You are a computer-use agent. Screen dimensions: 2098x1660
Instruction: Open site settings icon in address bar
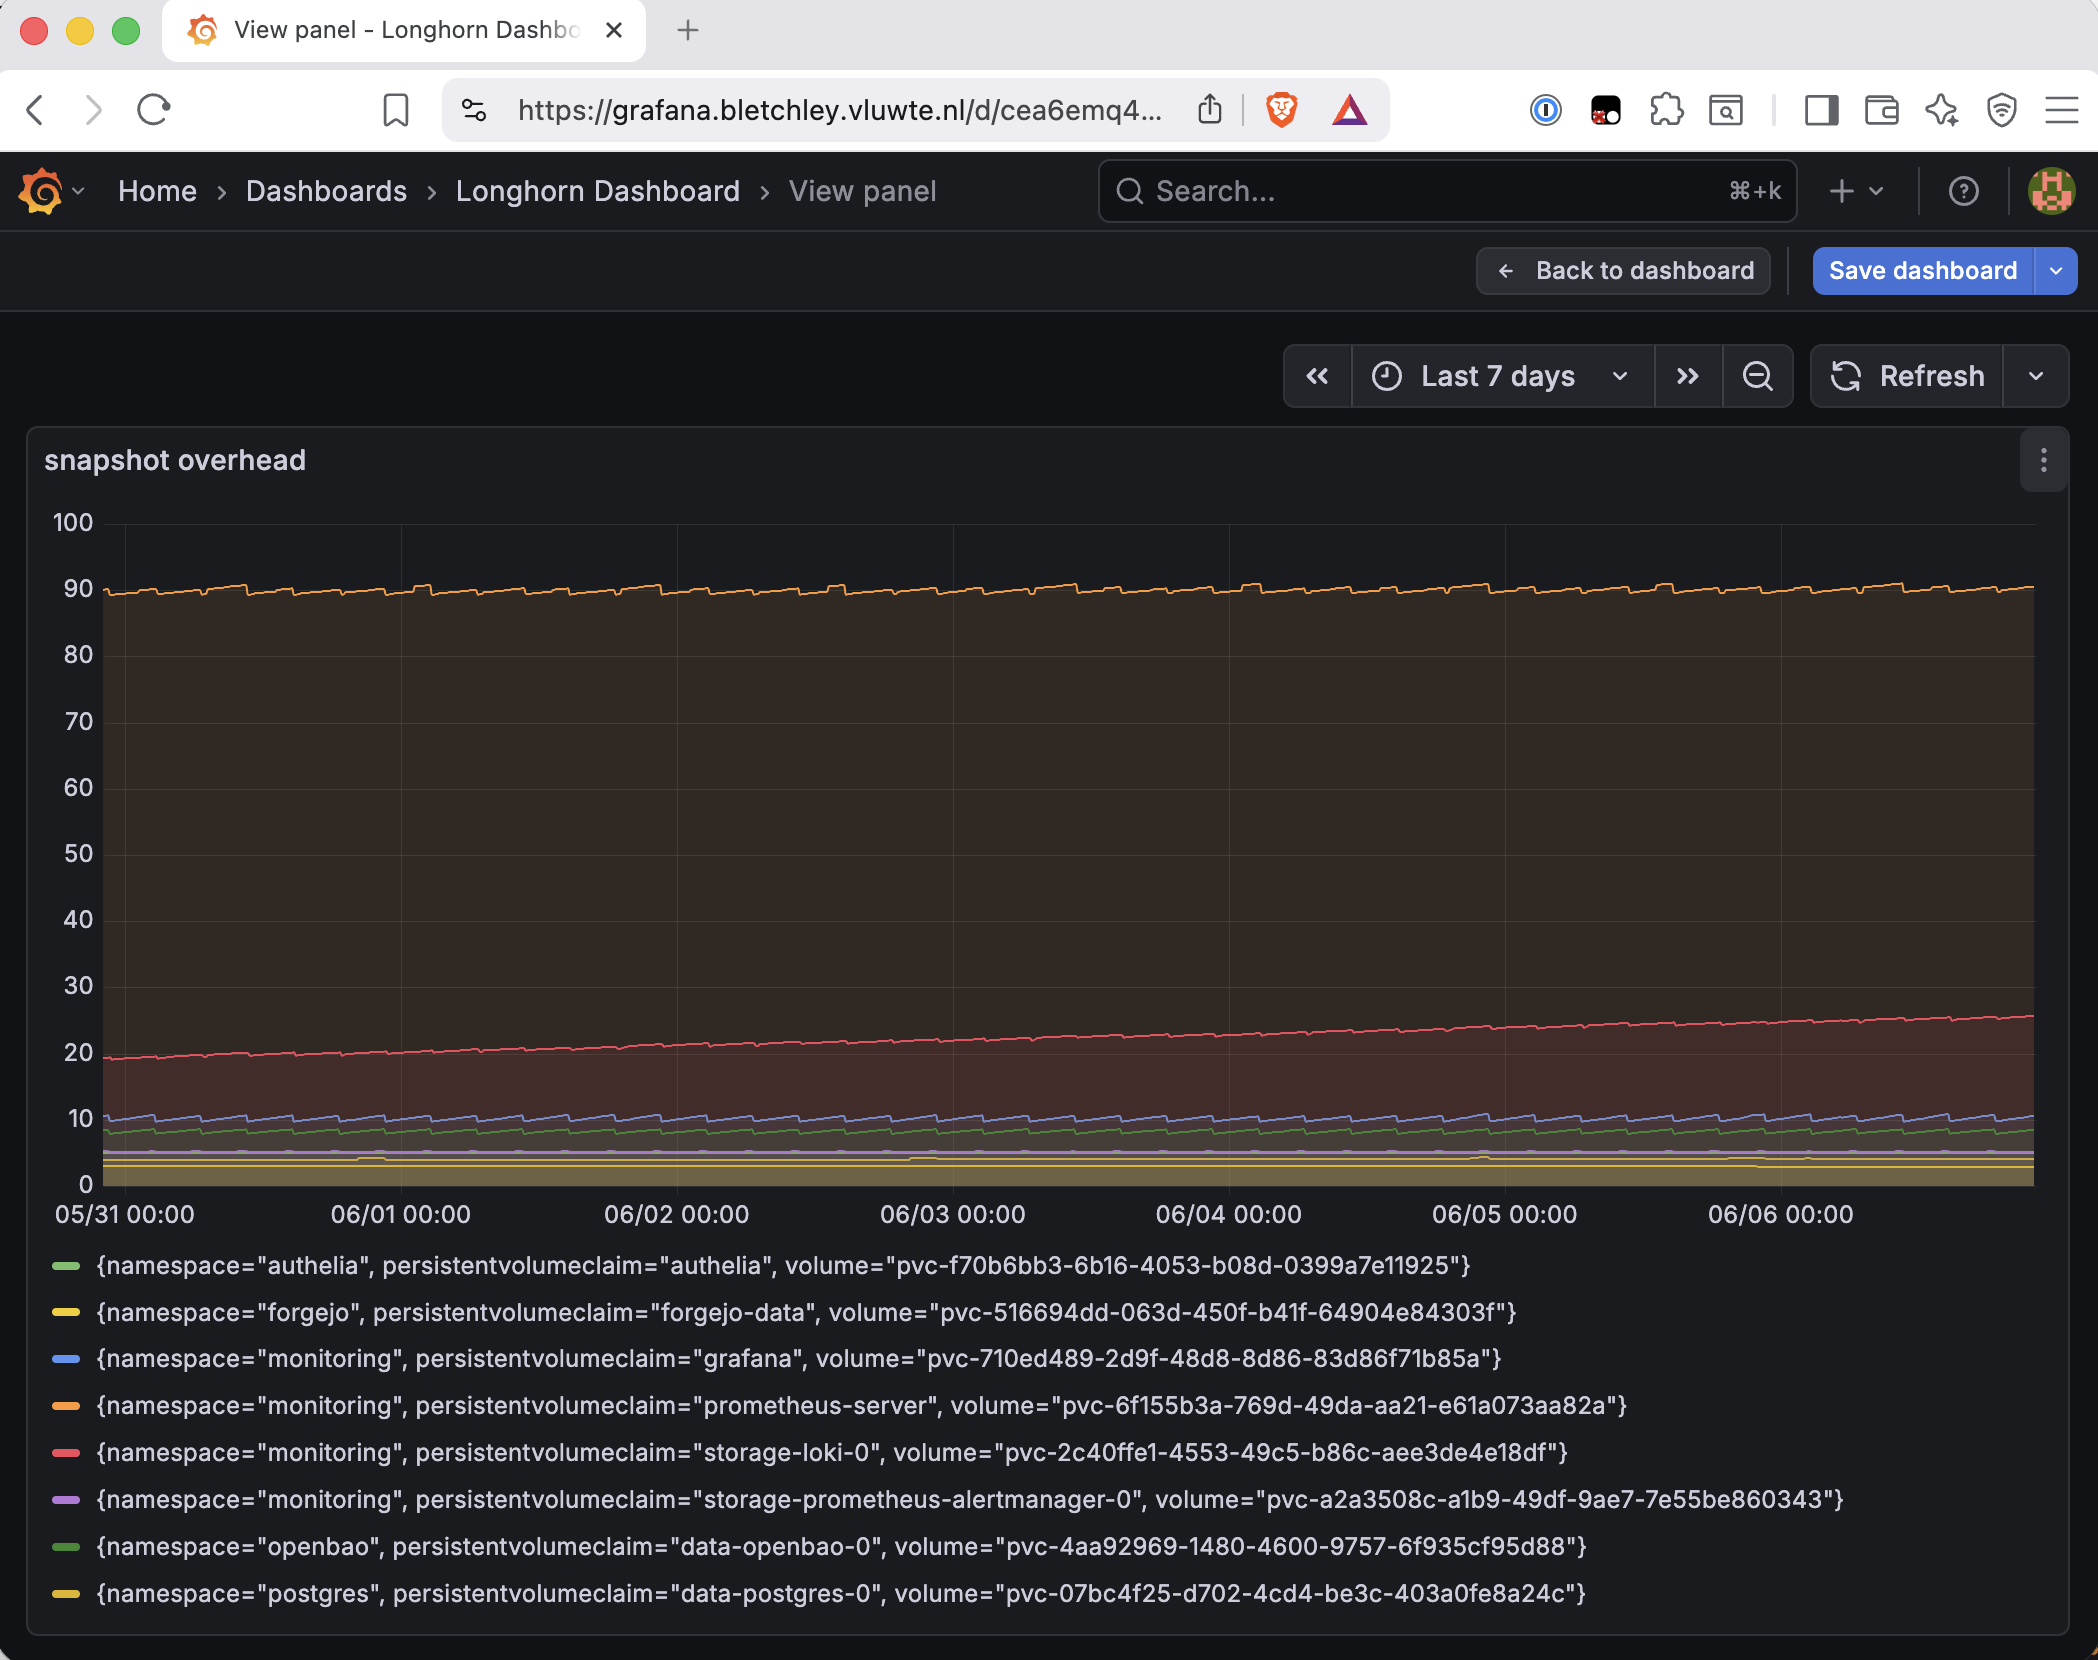click(x=474, y=110)
